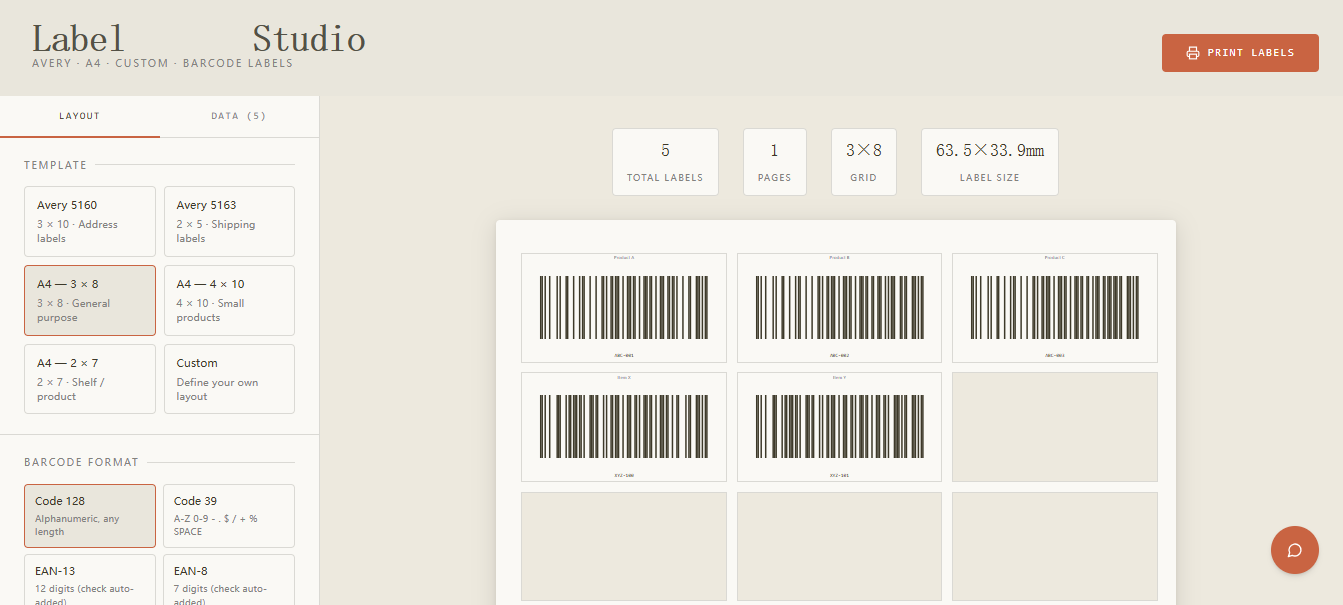
Task: Select the A4 — 3 × 8 template
Action: click(x=90, y=300)
